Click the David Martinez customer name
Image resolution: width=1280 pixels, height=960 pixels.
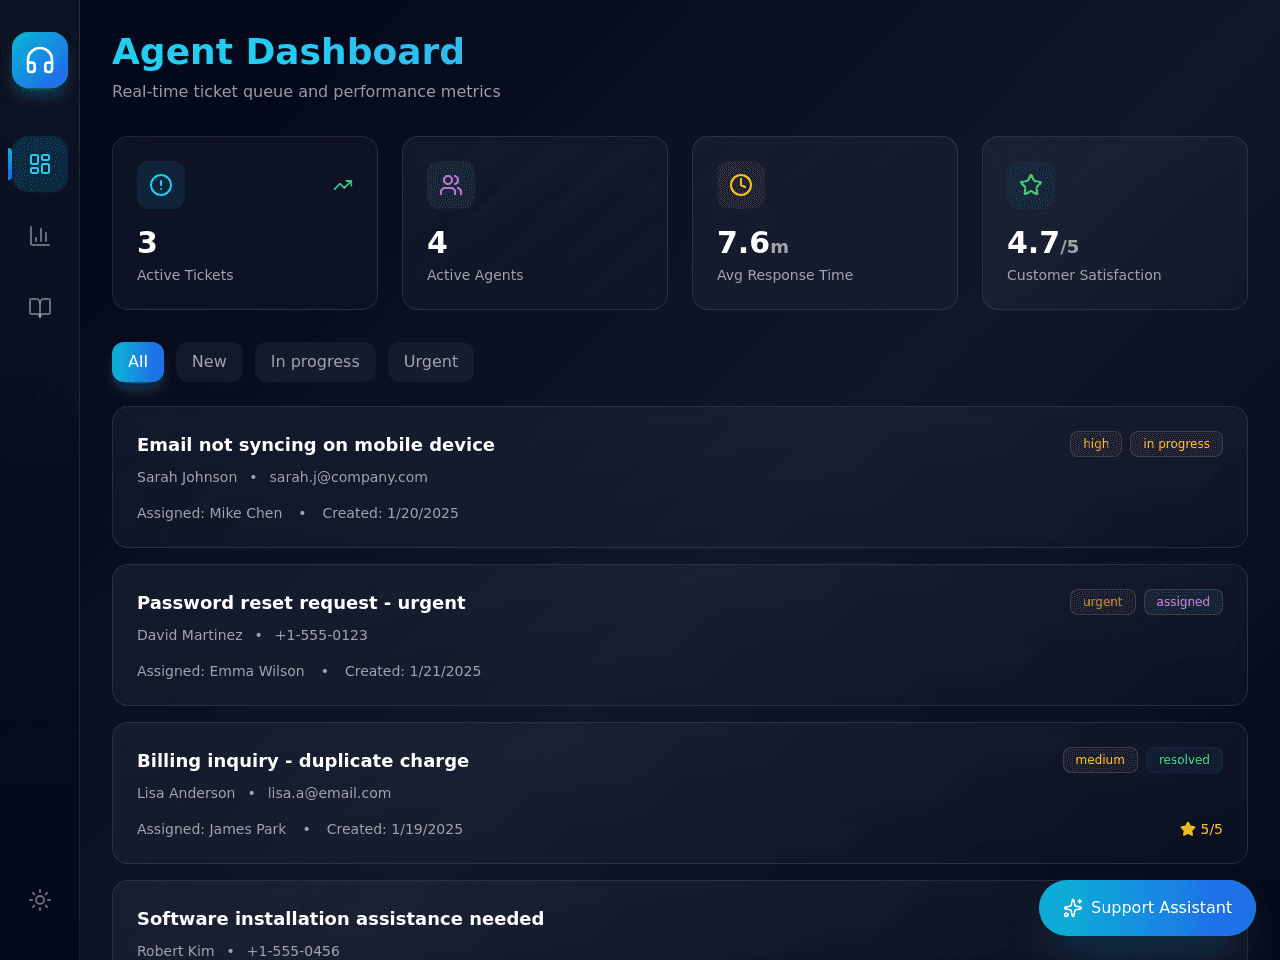(189, 635)
